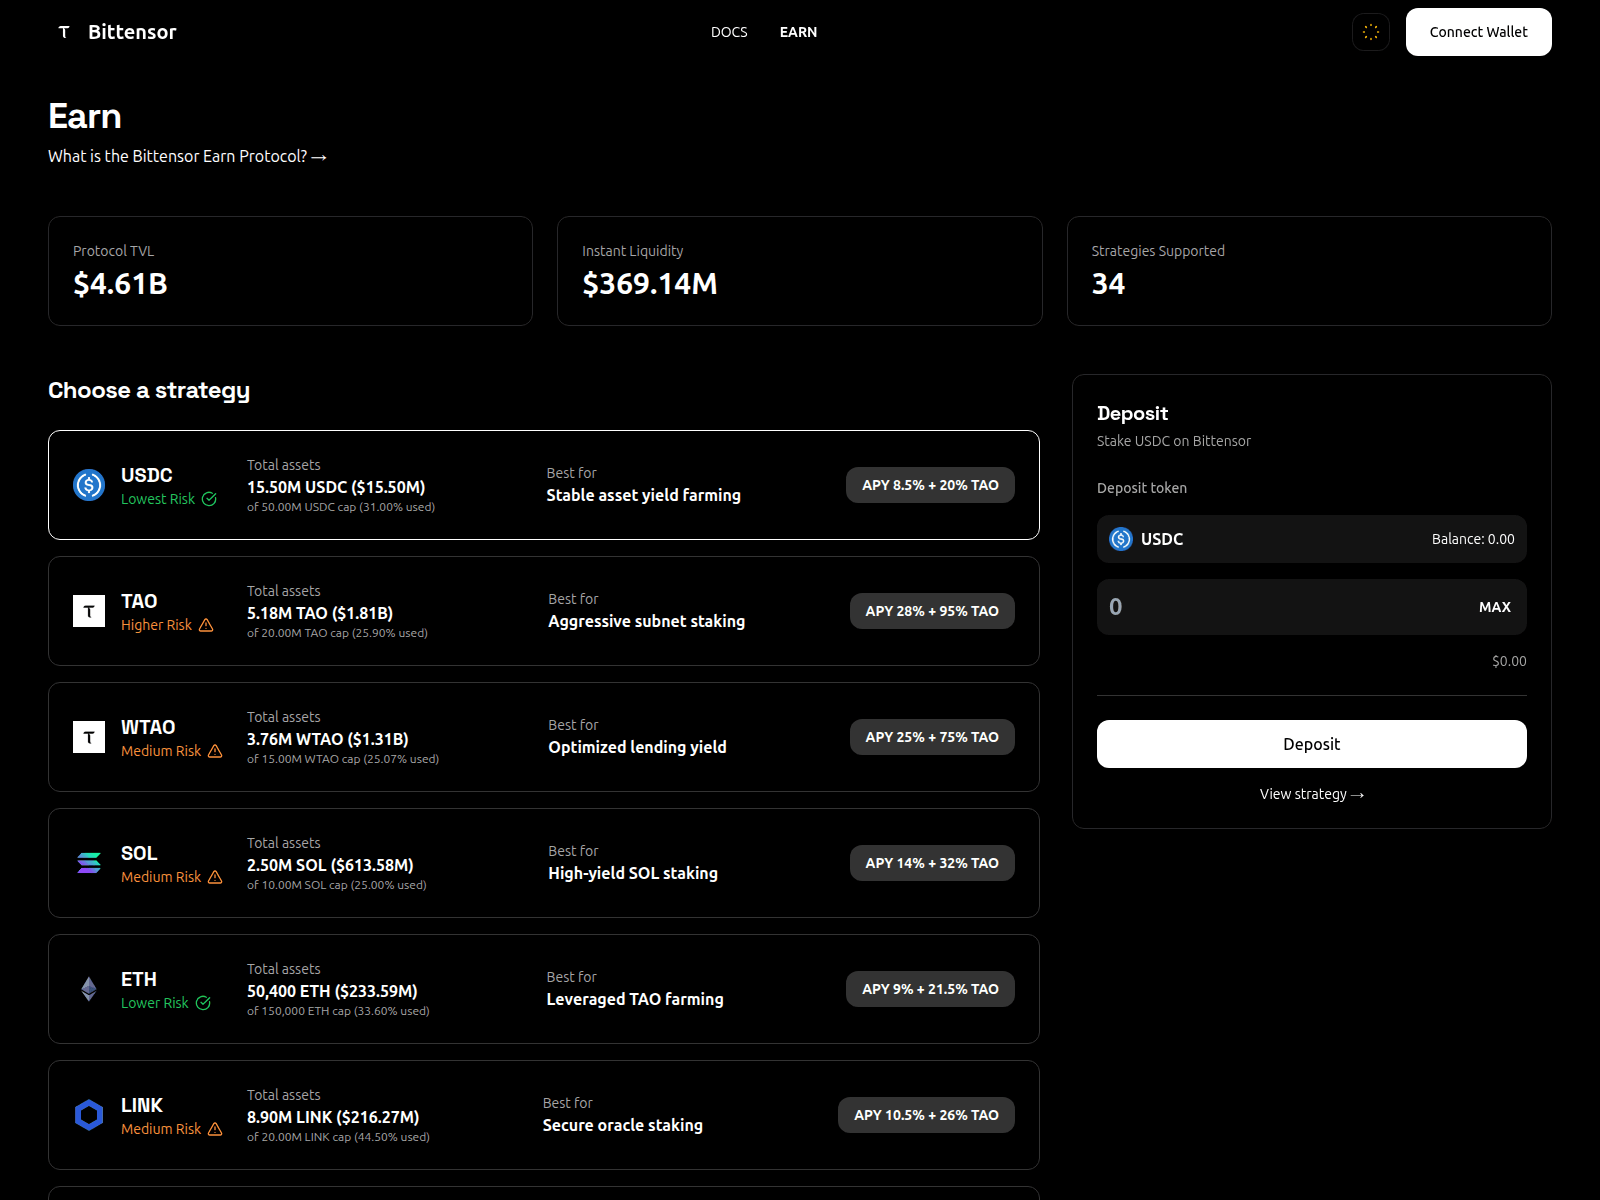Click APY 8.5% + 20% TAO badge

(x=930, y=485)
